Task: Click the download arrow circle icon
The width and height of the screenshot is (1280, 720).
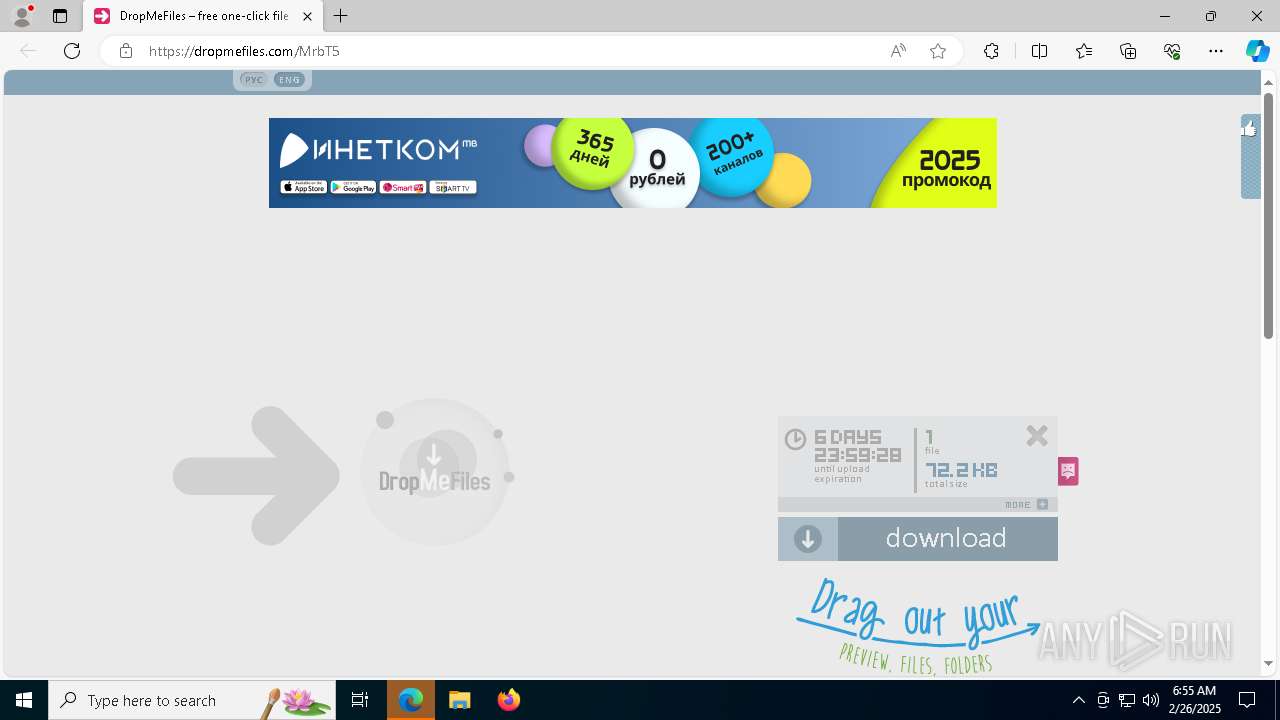Action: click(x=808, y=539)
